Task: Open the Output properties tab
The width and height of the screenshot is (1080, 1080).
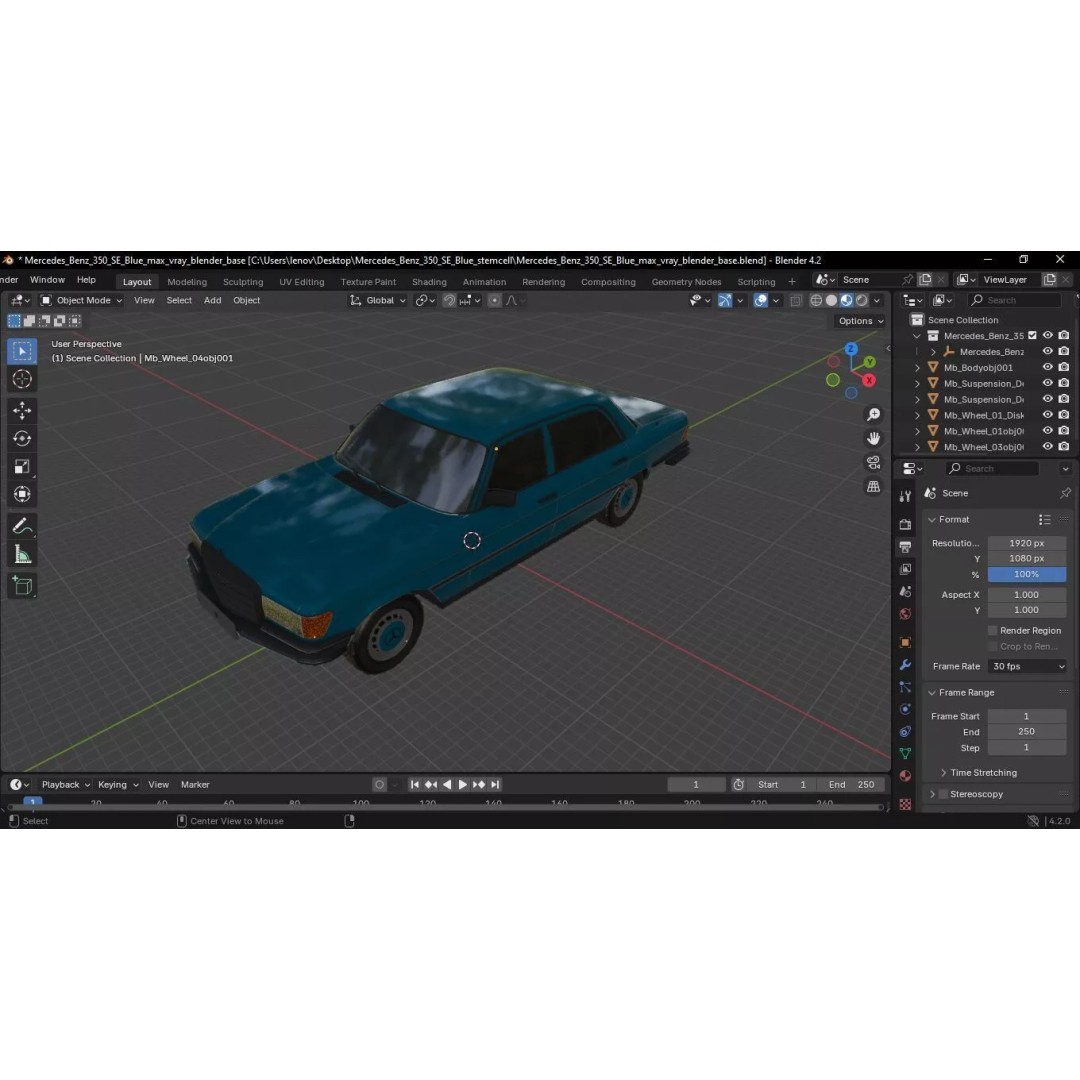Action: click(x=906, y=547)
